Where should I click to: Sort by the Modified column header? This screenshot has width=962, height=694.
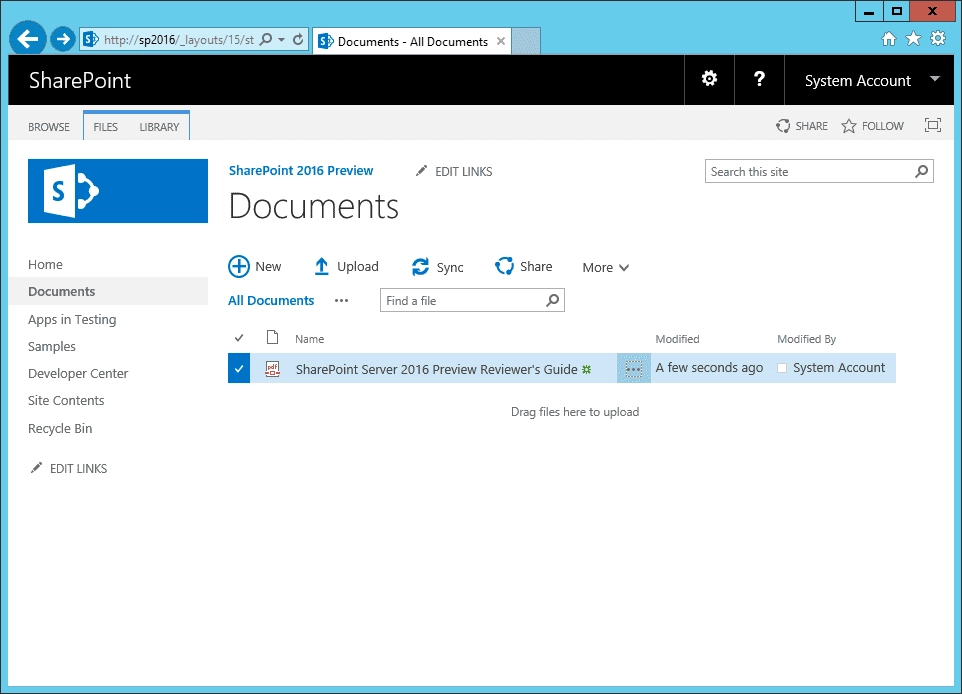[677, 339]
